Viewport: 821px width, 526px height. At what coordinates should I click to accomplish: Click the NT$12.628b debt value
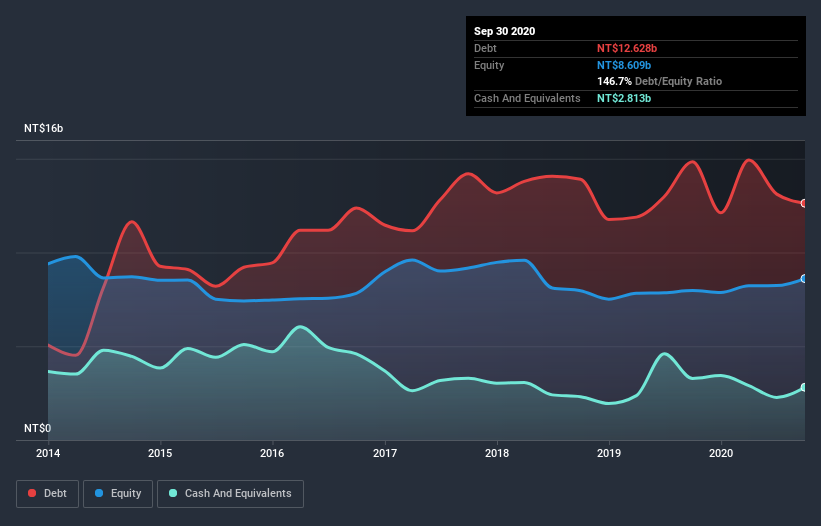tap(627, 48)
